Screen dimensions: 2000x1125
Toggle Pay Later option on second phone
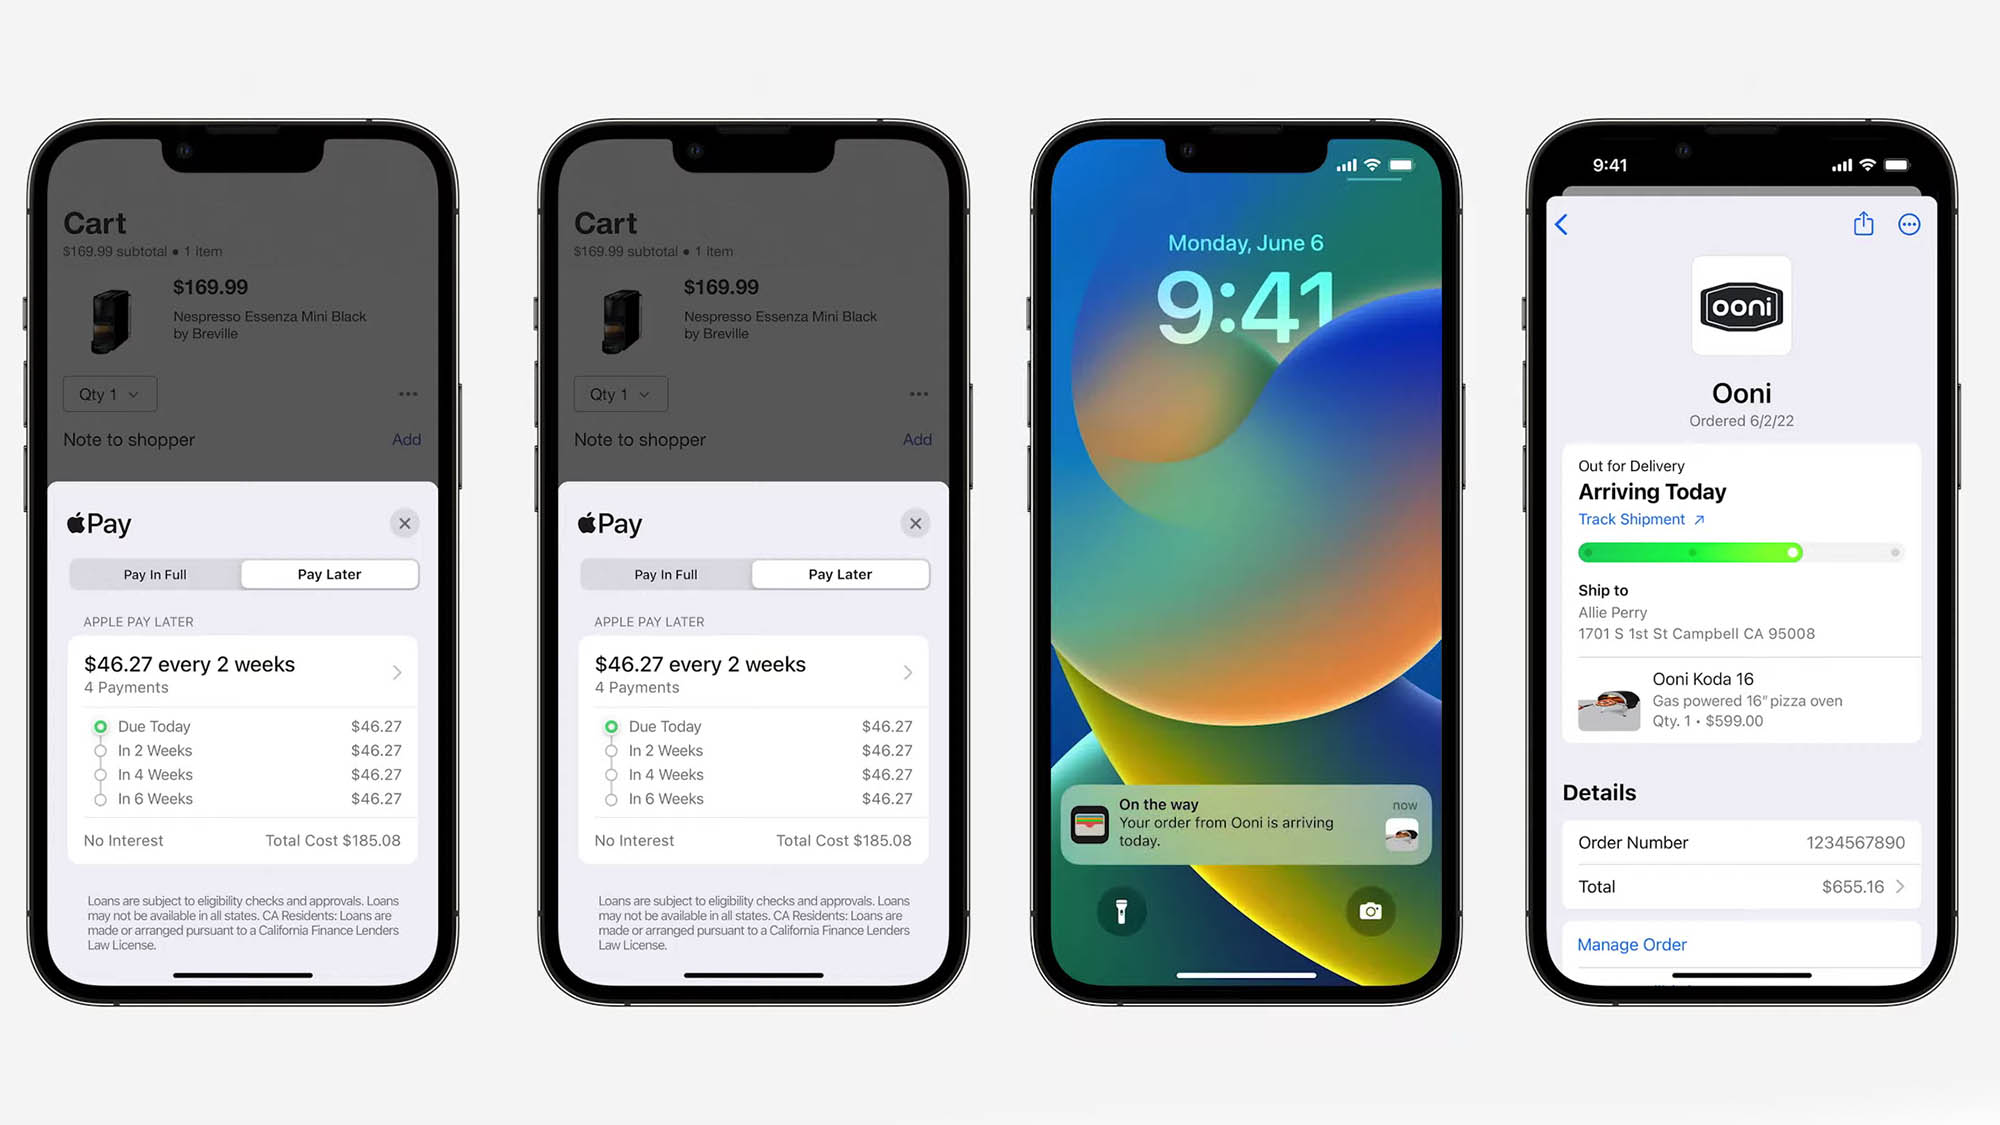839,574
